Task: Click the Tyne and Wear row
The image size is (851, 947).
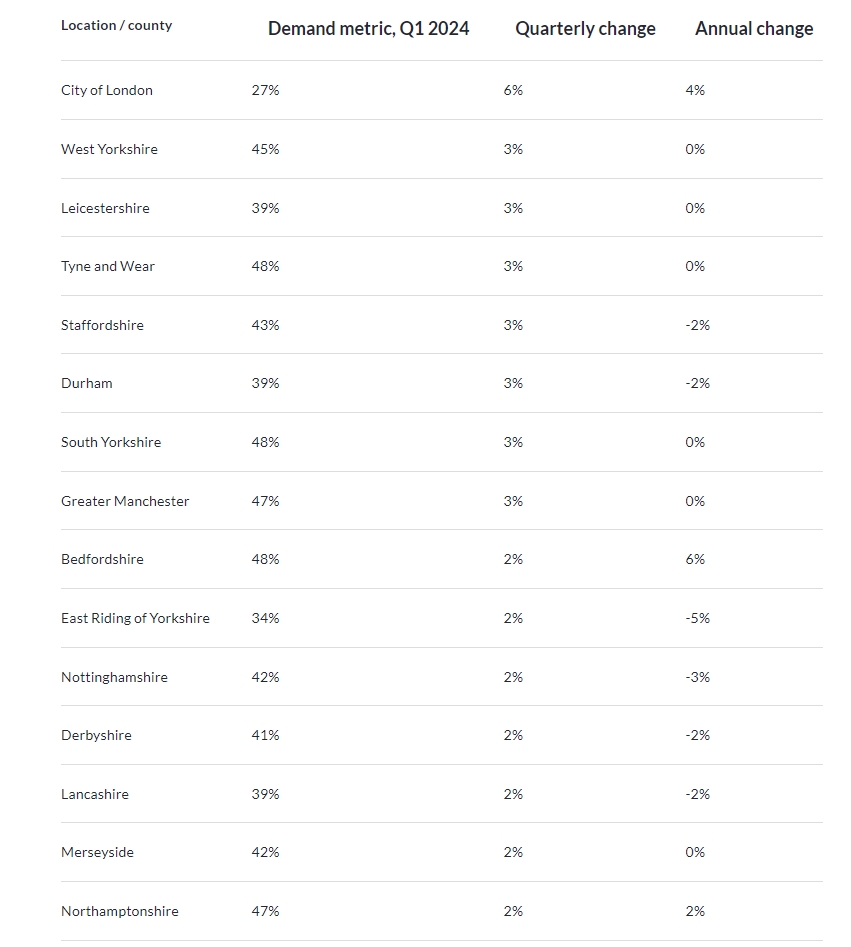Action: pos(108,266)
